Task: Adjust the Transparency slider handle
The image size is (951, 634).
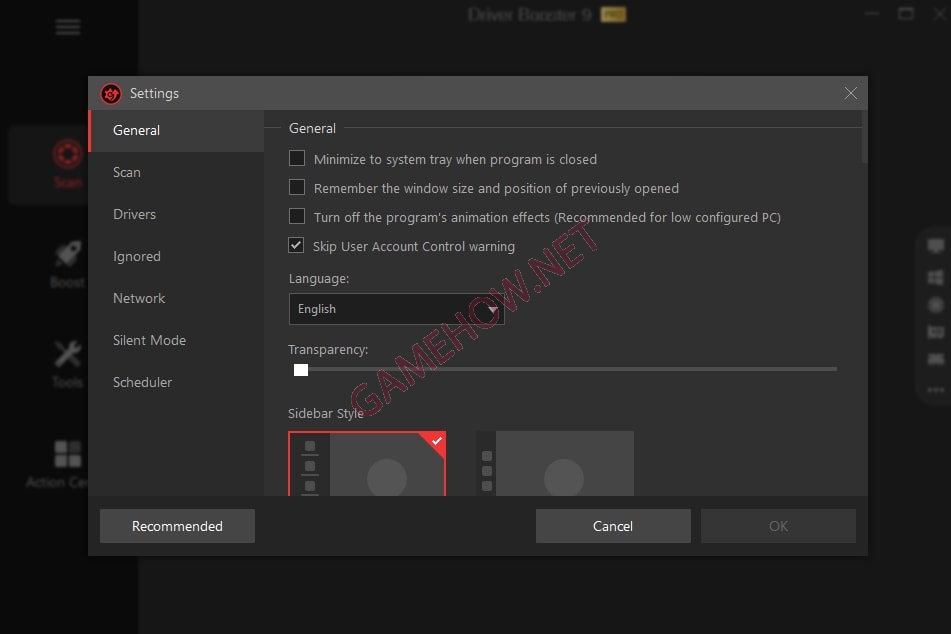Action: pyautogui.click(x=300, y=369)
